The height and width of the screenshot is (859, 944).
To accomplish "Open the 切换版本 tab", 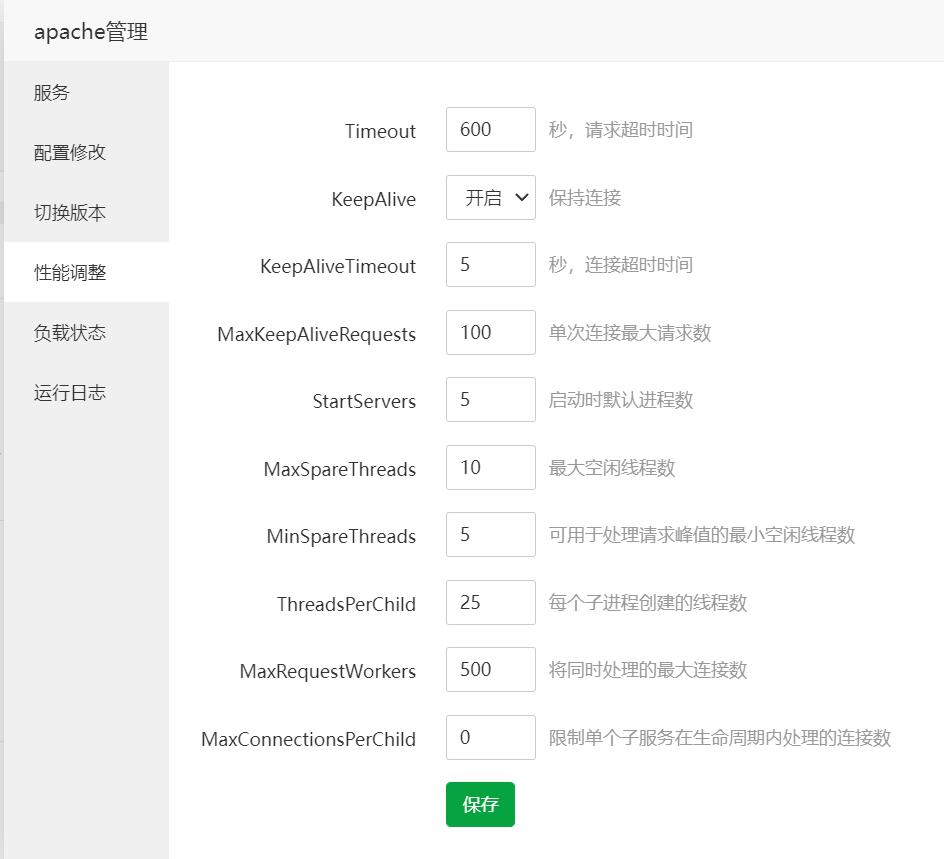I will point(86,212).
